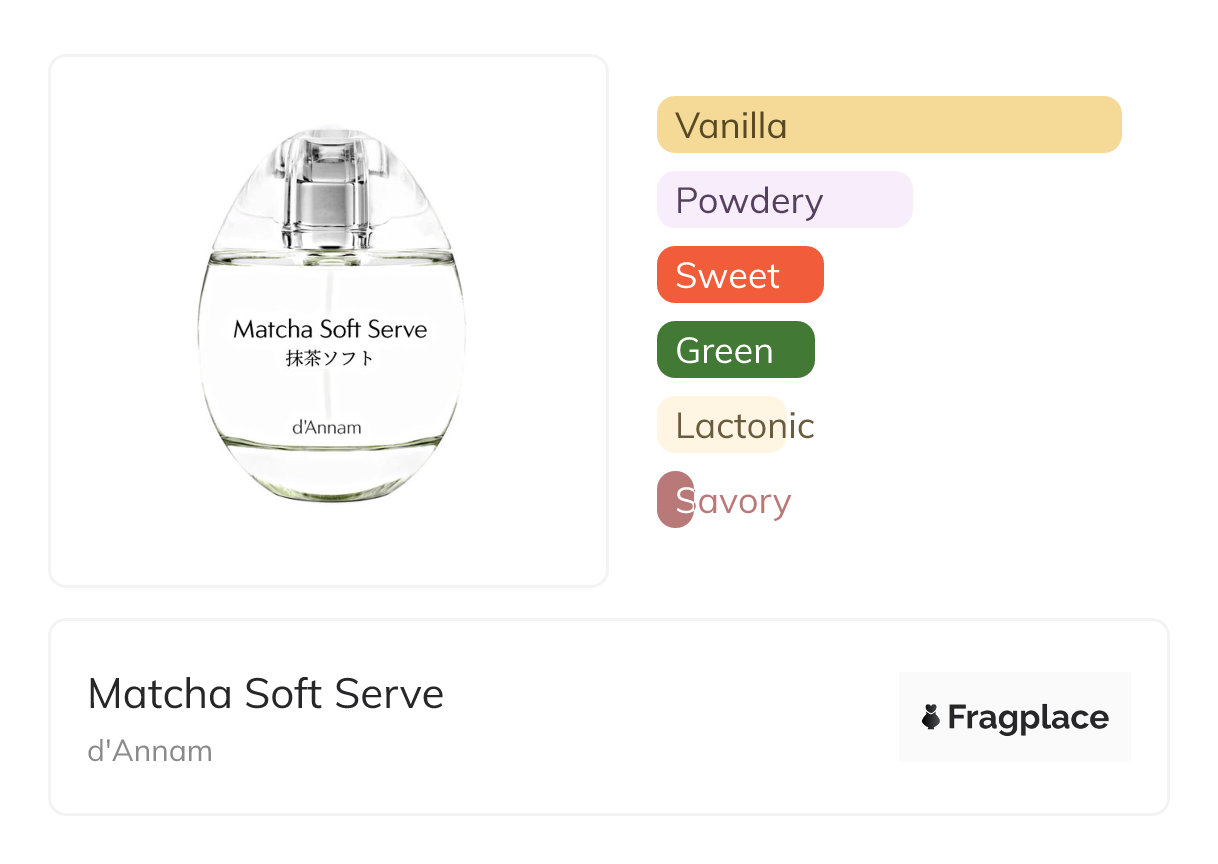Click the Japanese text on the bottle label

(330, 358)
